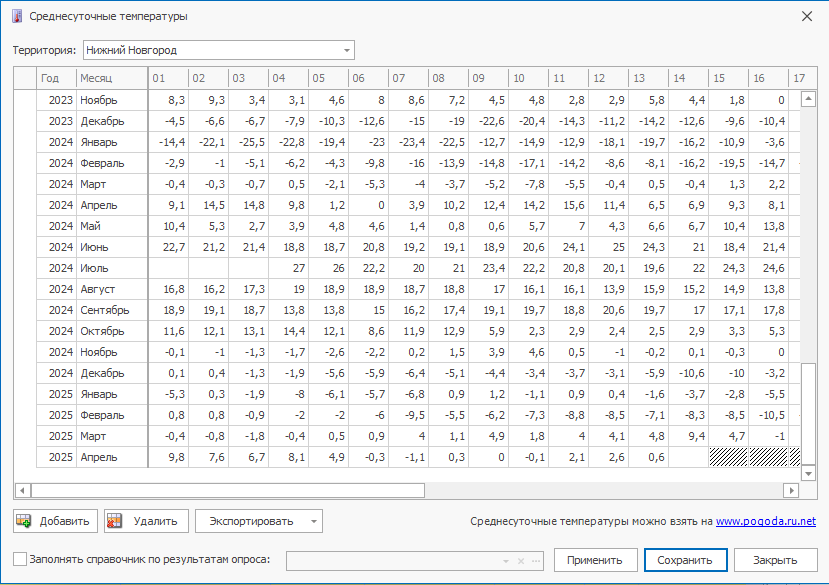Image resolution: width=829 pixels, height=585 pixels.
Task: Click the horizontal scrollbar thumb
Action: [228, 490]
